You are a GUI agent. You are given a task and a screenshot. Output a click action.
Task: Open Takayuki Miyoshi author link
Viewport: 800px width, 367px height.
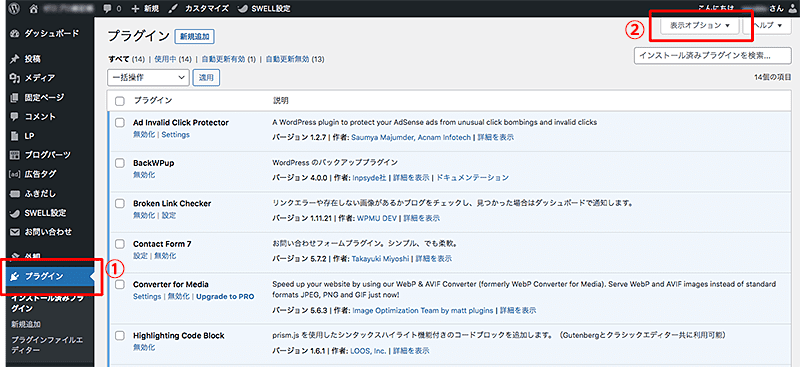381,258
